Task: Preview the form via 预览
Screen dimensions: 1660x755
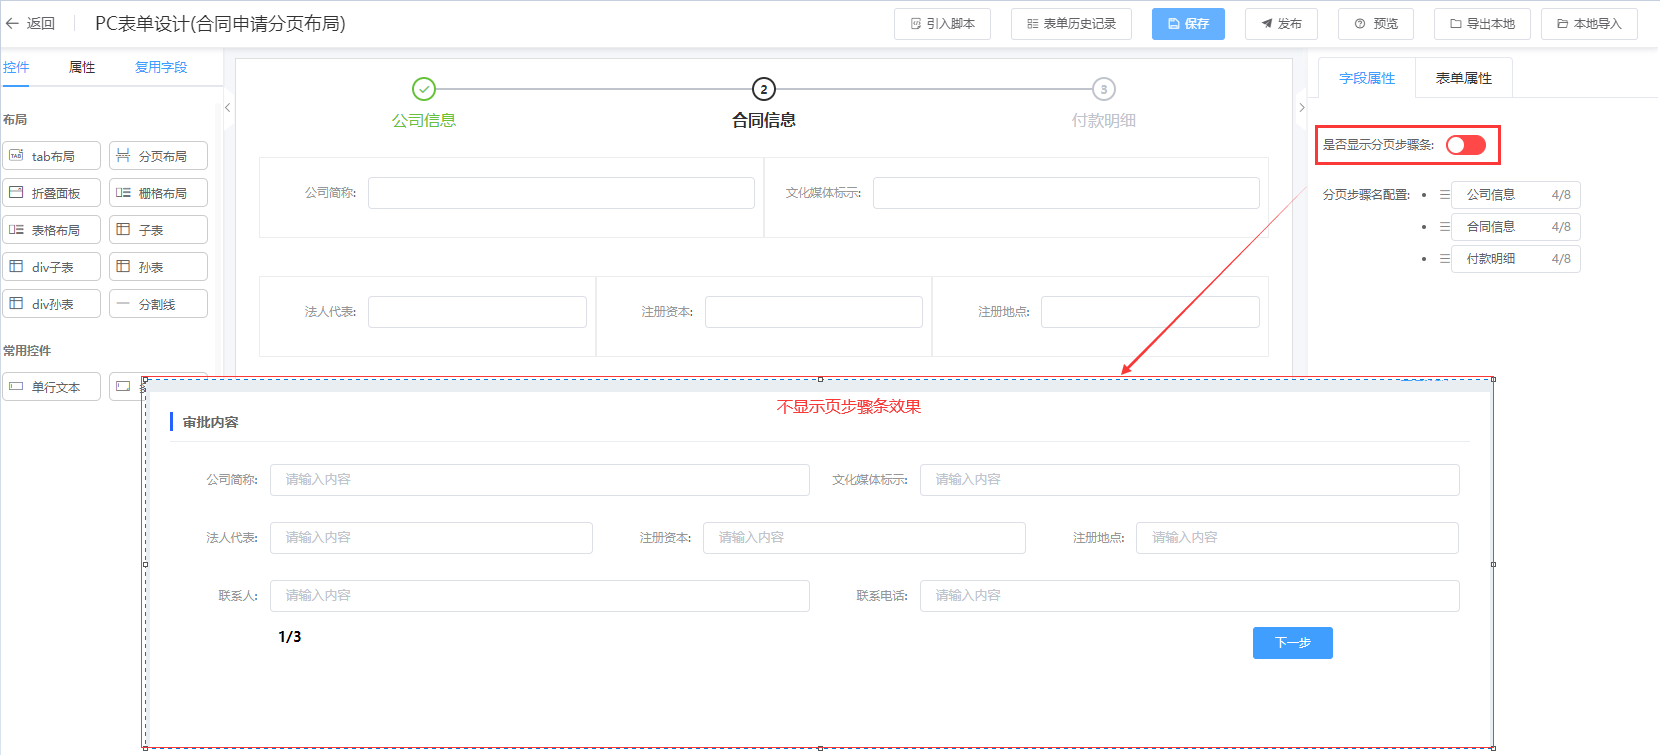Action: click(1375, 24)
